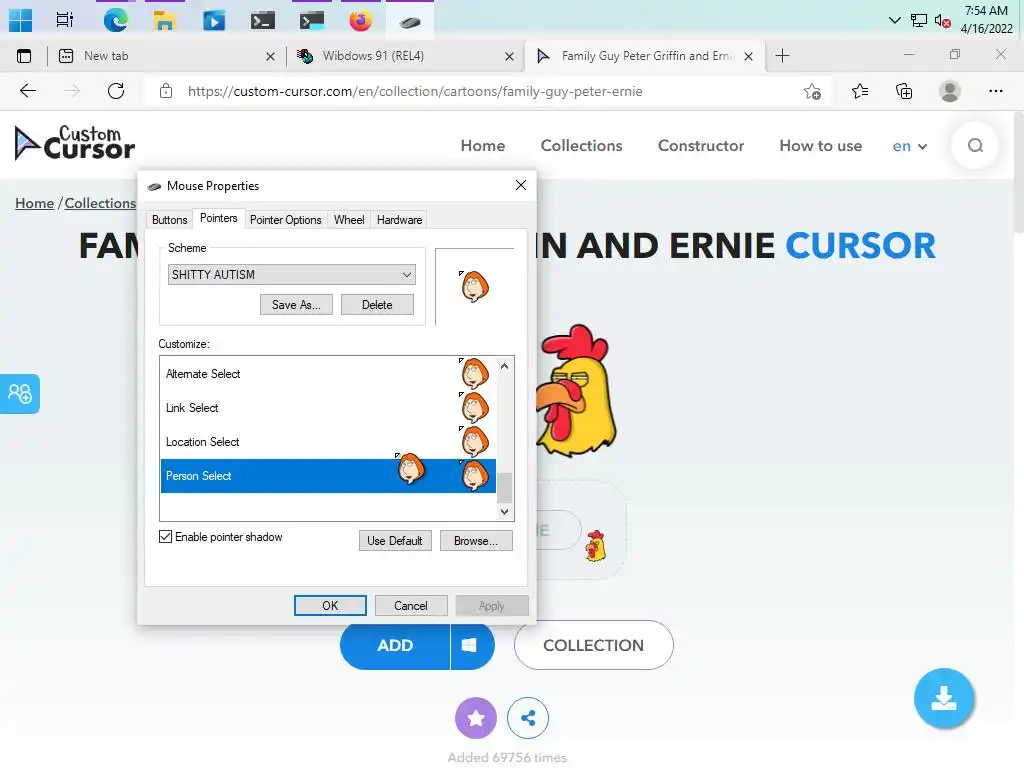The height and width of the screenshot is (768, 1024).
Task: Expand the en language dropdown
Action: coord(910,146)
